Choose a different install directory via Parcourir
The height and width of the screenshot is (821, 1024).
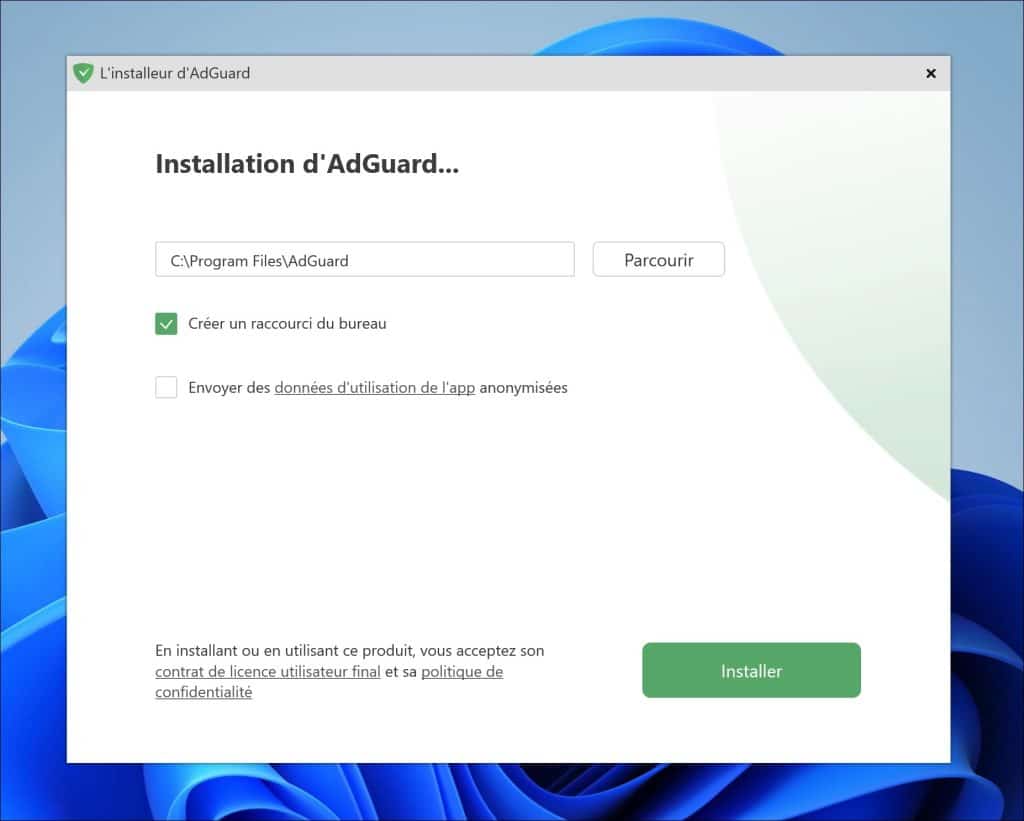(658, 259)
